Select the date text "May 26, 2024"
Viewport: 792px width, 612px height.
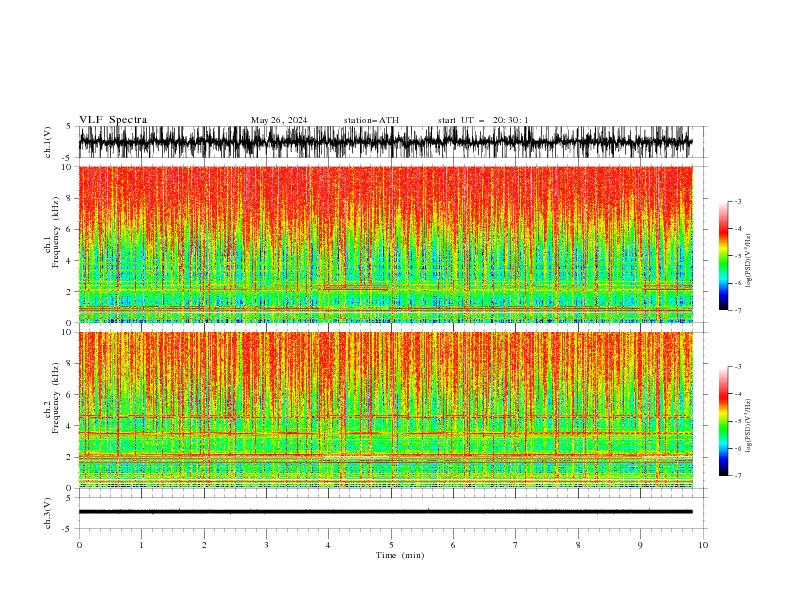click(x=279, y=120)
